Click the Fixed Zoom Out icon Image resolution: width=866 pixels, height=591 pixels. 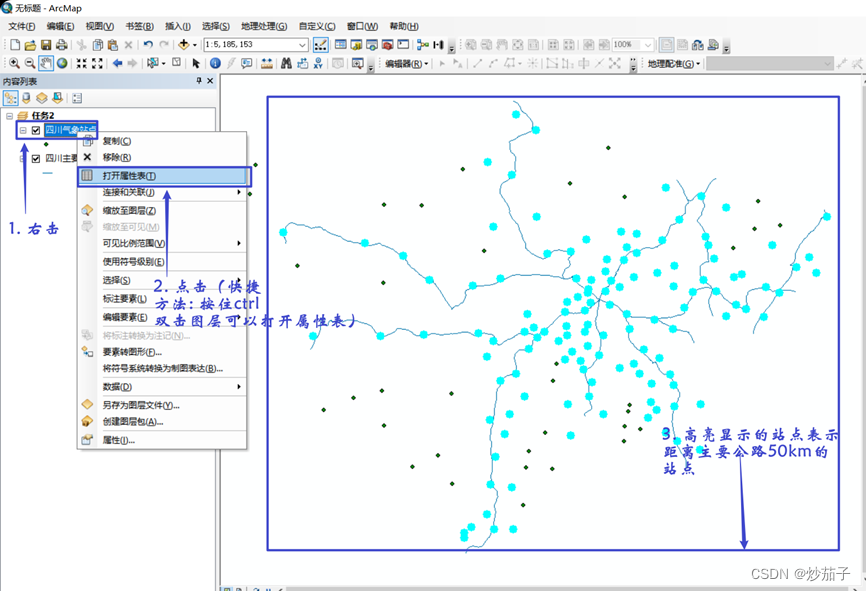97,64
